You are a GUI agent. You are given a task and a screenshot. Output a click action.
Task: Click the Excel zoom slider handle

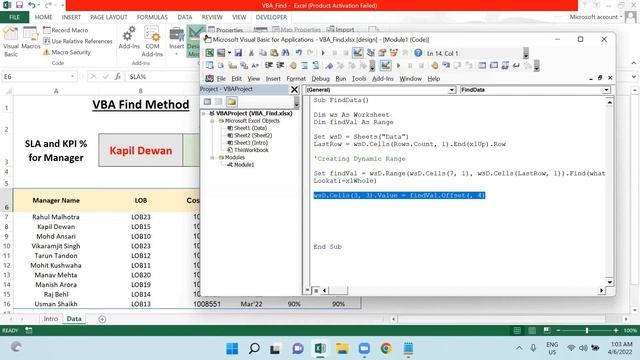pyautogui.click(x=587, y=330)
